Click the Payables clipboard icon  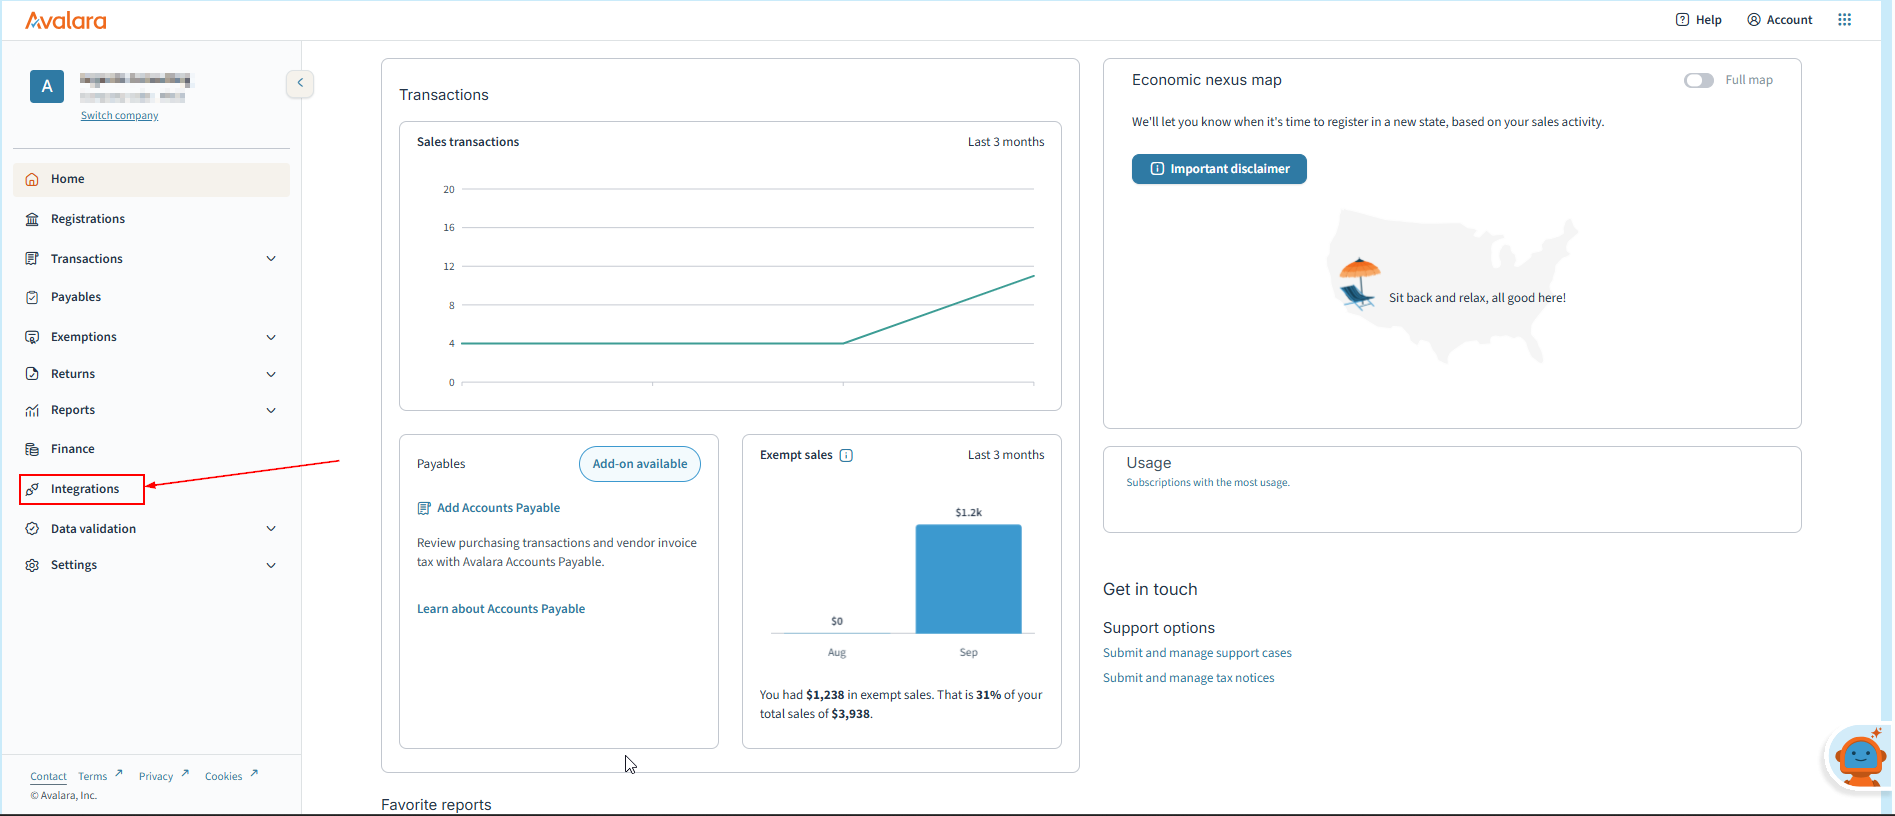coord(32,297)
